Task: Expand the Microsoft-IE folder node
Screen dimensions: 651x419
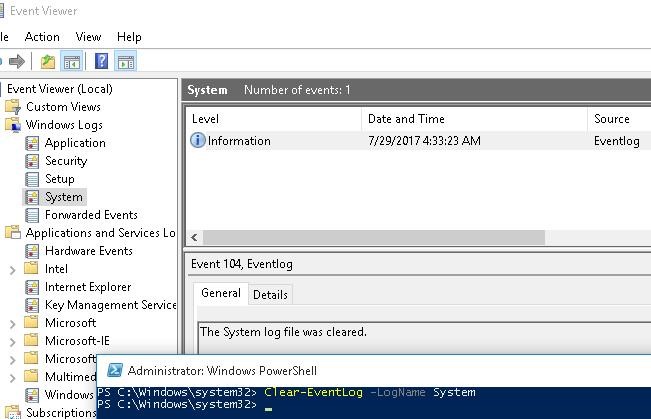Action: click(12, 341)
